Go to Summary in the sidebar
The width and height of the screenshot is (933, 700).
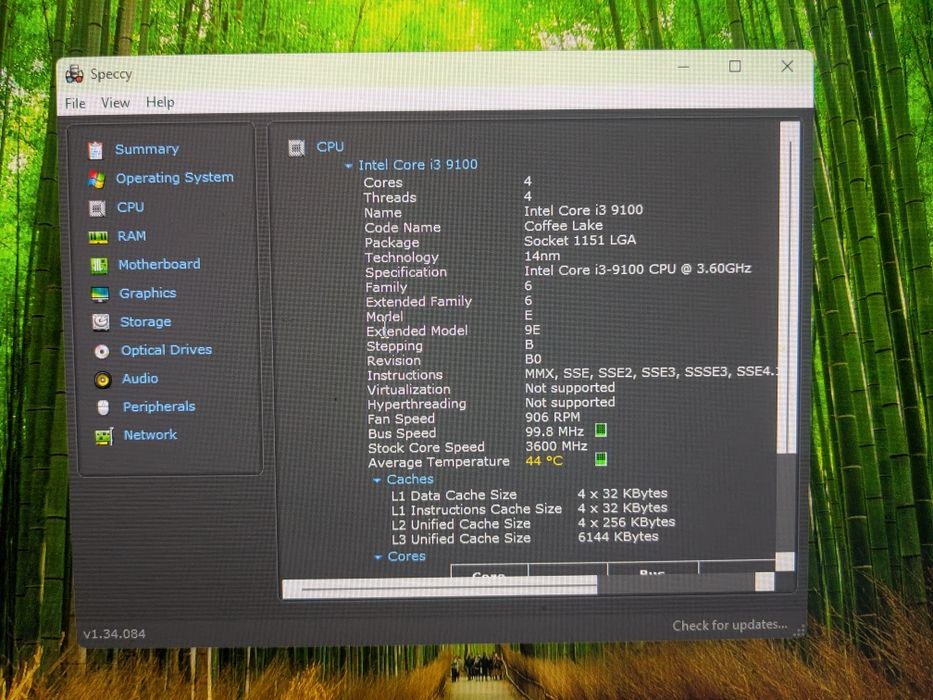click(x=147, y=149)
